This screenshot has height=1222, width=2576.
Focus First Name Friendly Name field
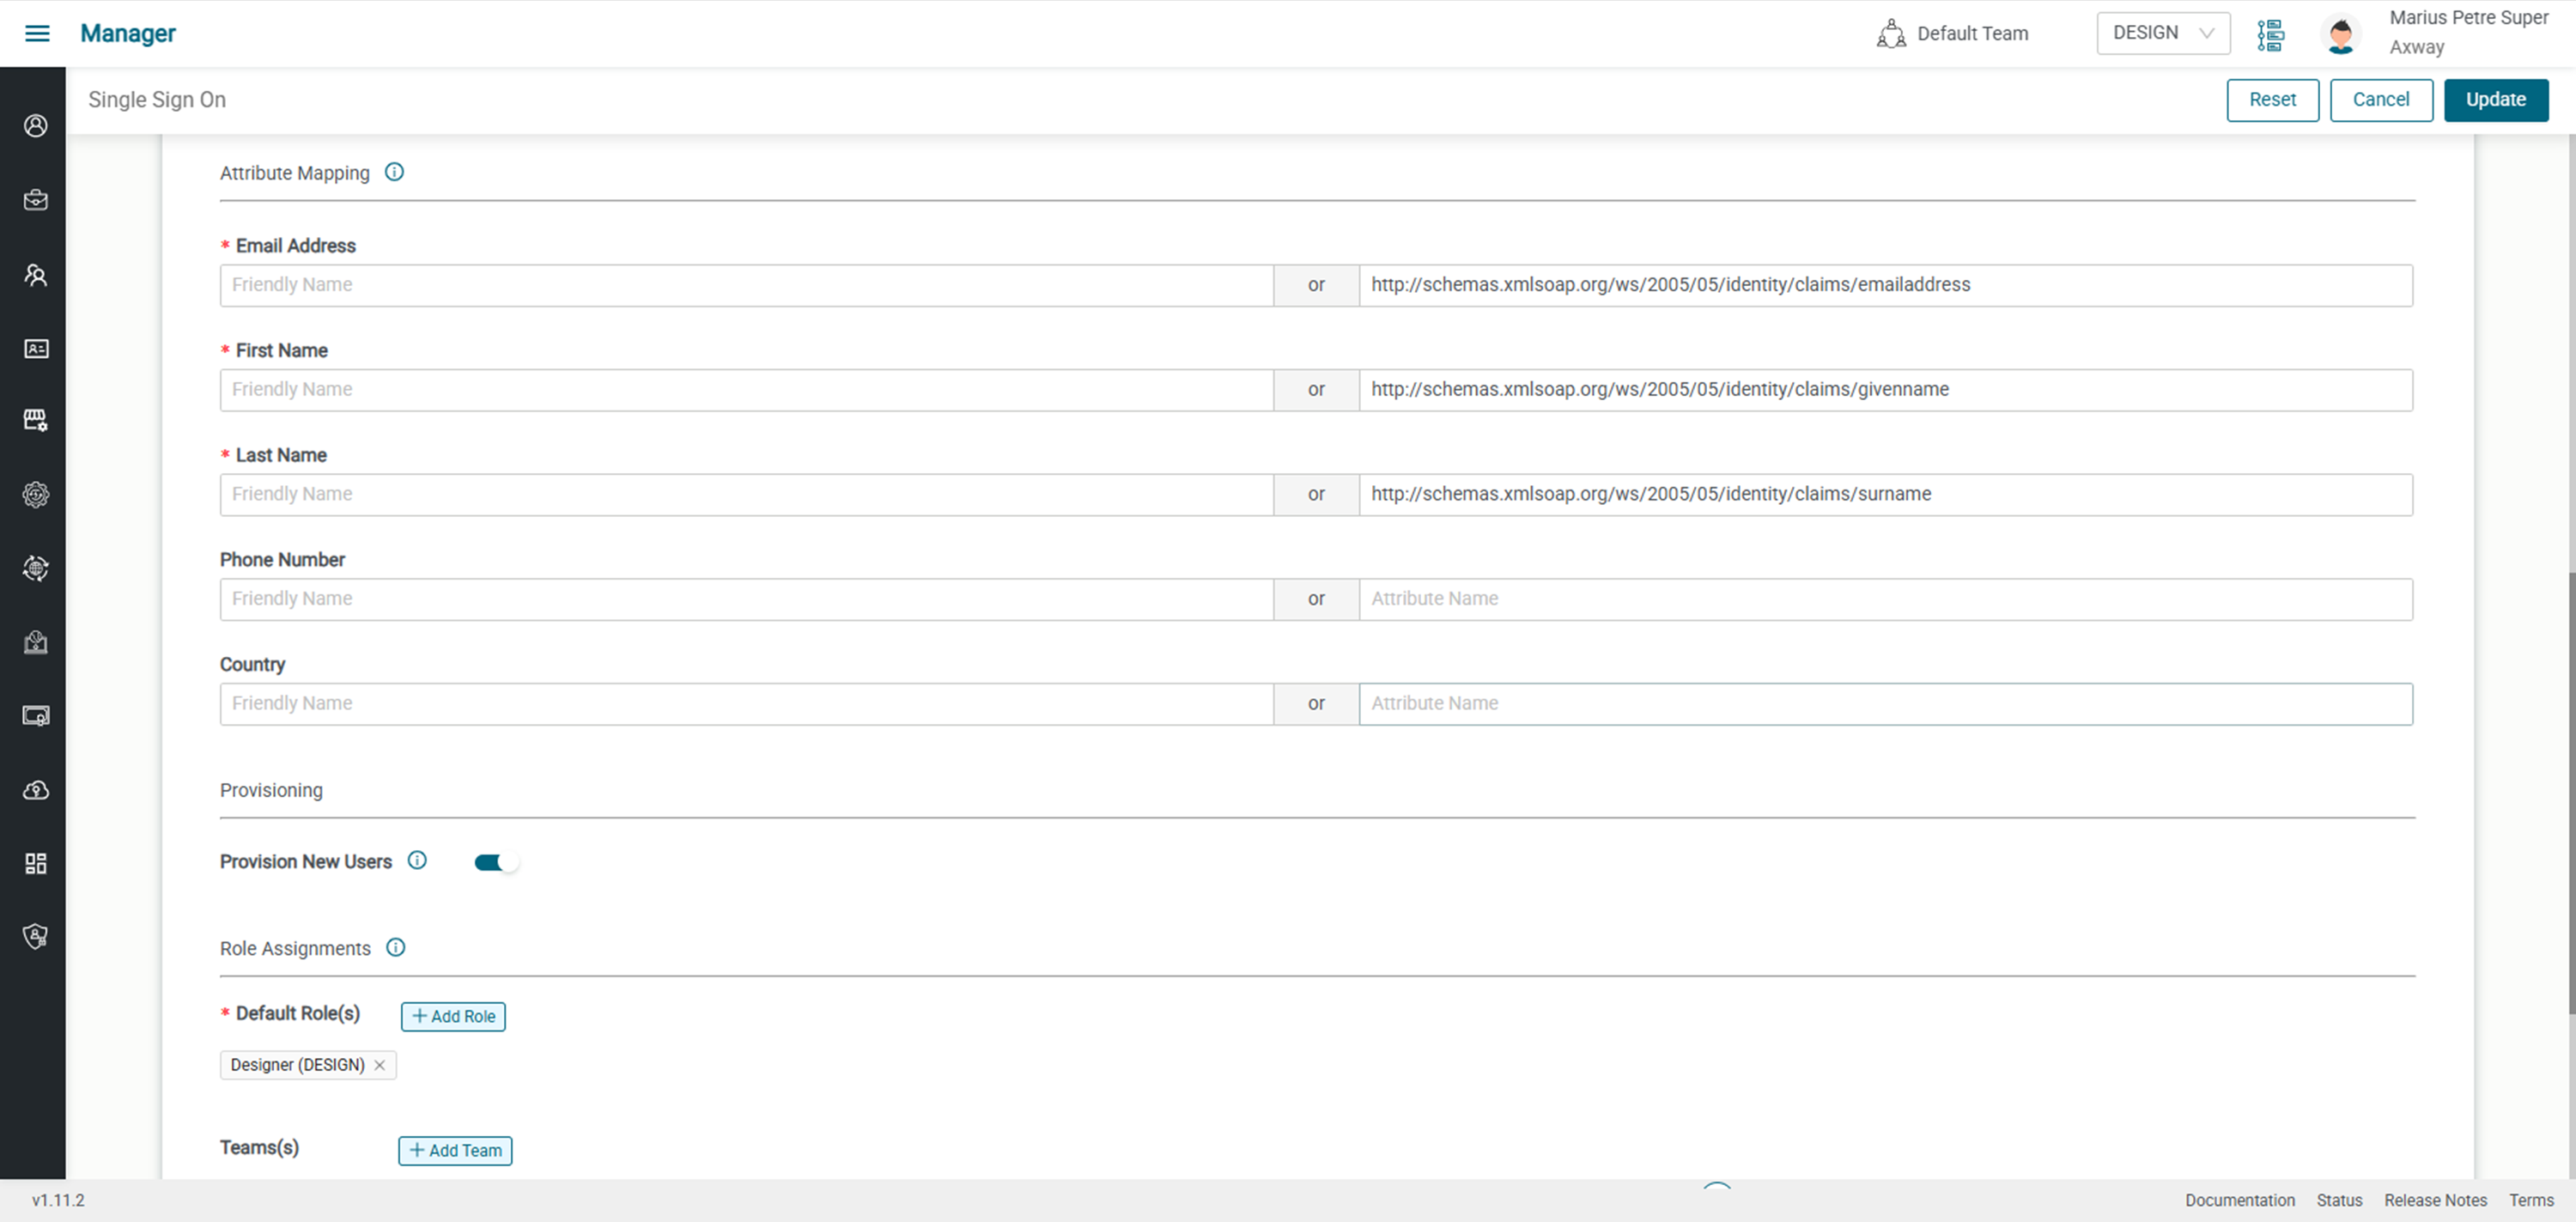(746, 390)
